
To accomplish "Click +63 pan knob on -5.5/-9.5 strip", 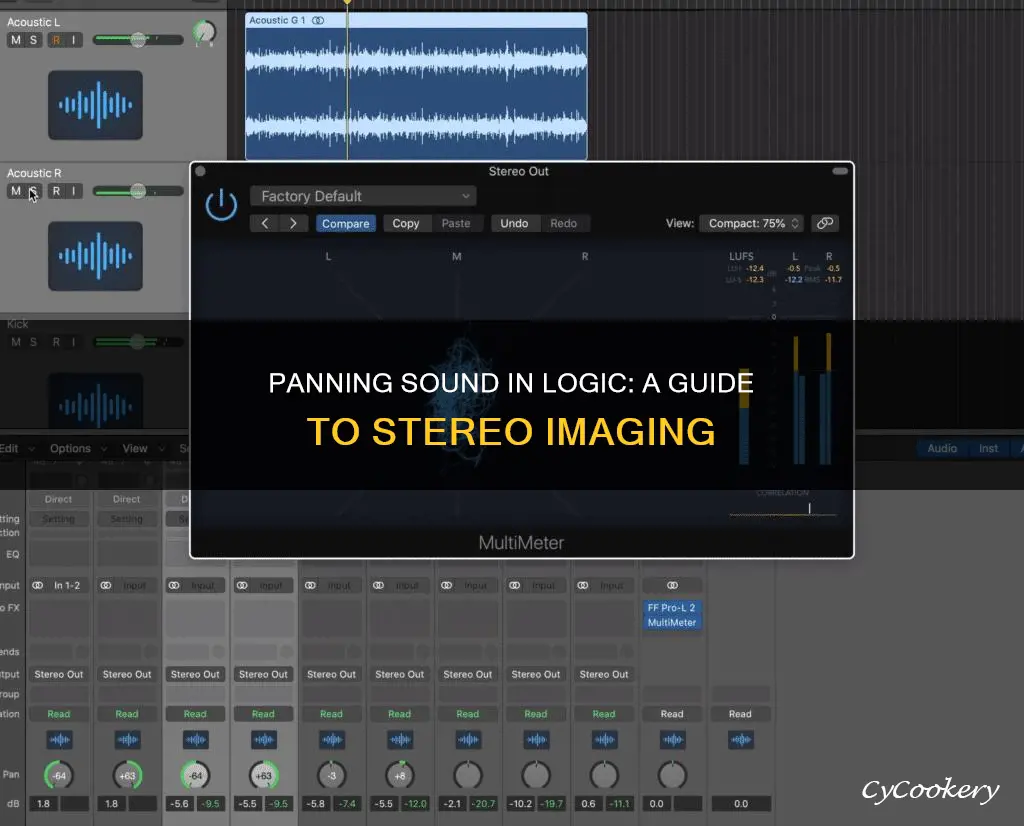I will click(264, 776).
